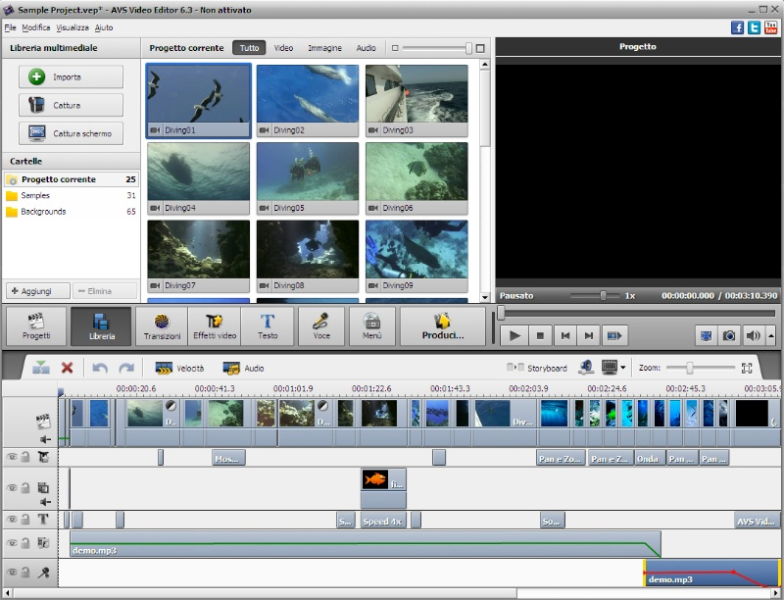Adjust the timeline Zoom slider

[x=688, y=368]
